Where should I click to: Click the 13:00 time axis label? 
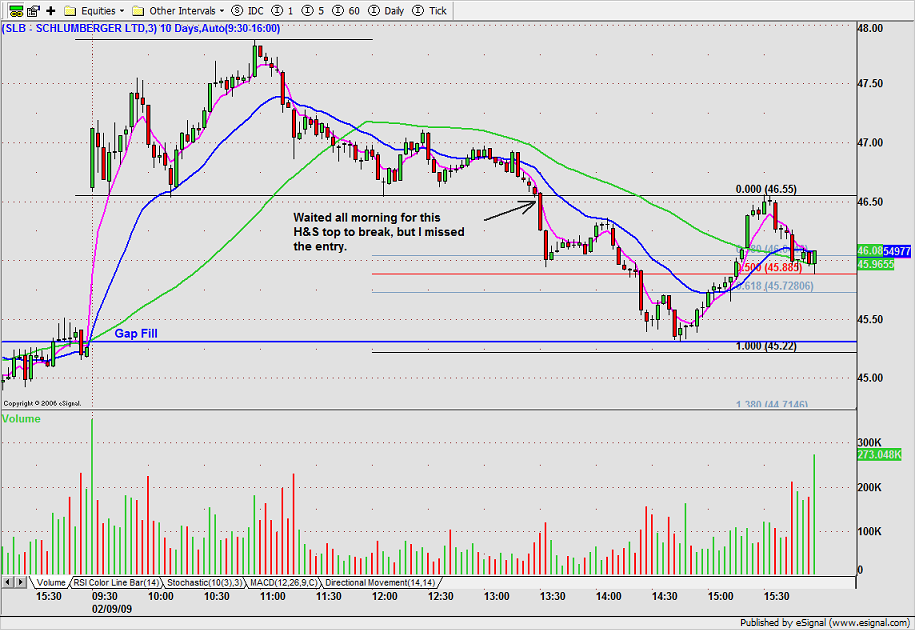point(496,596)
